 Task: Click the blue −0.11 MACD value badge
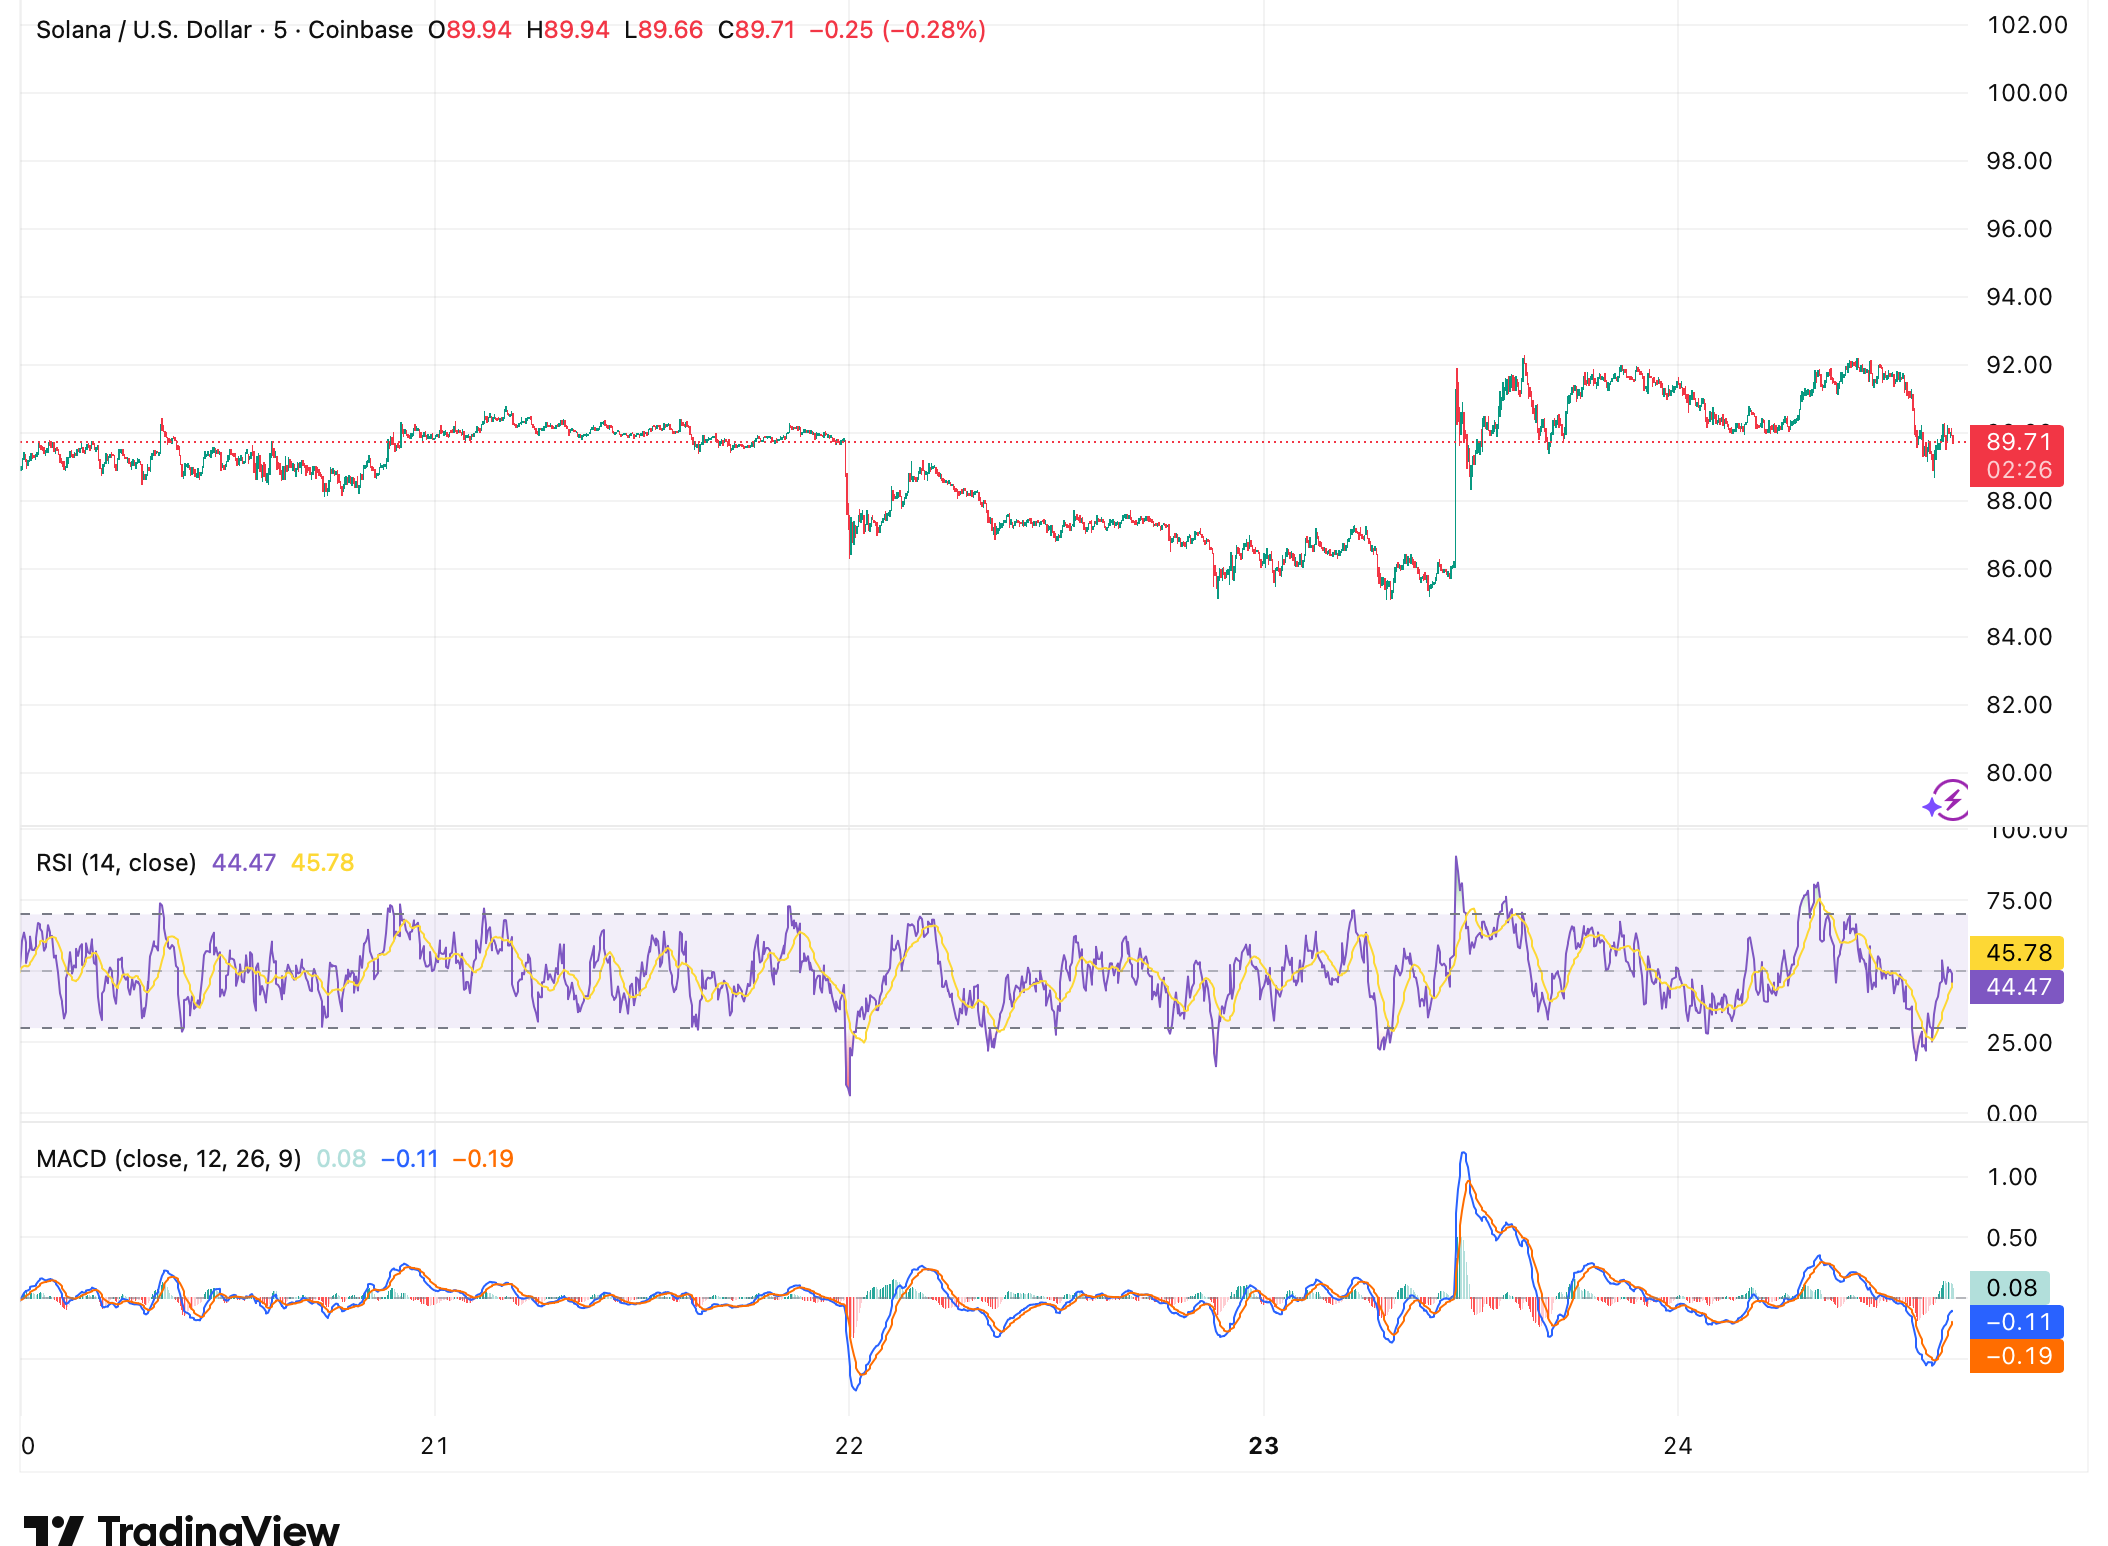(2016, 1321)
